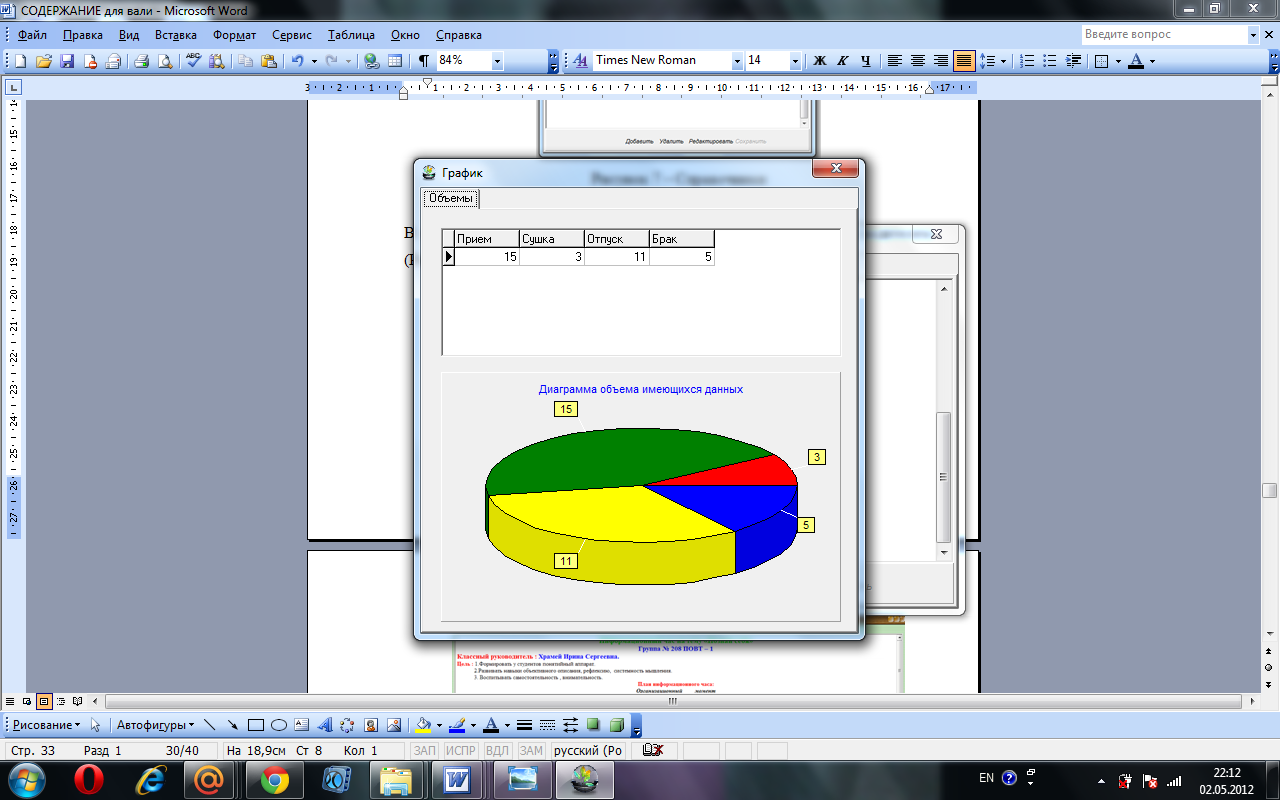Open the Автофигуры dropdown
1280x800 pixels.
pyautogui.click(x=157, y=725)
